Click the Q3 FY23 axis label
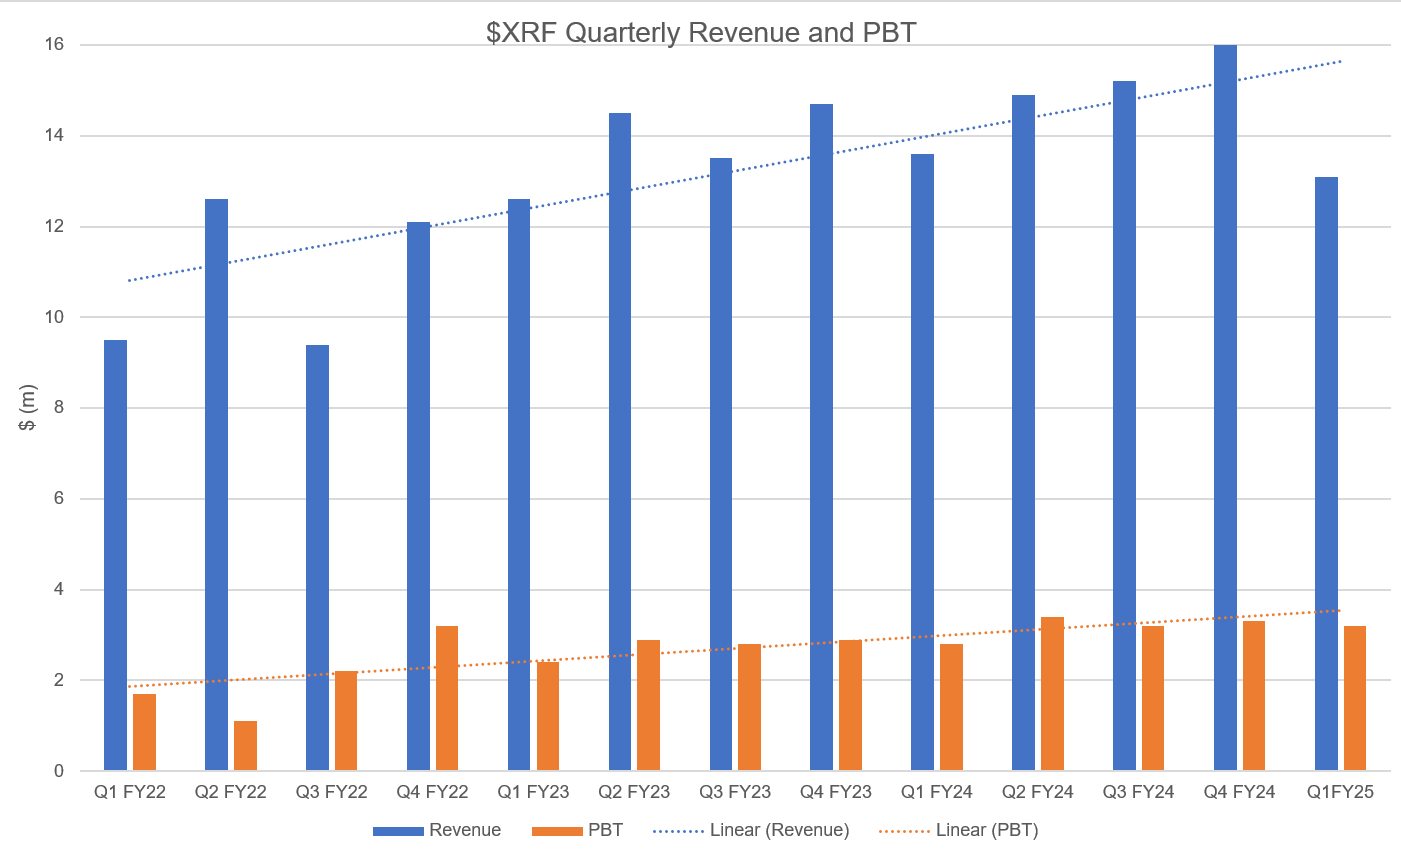 (x=736, y=792)
